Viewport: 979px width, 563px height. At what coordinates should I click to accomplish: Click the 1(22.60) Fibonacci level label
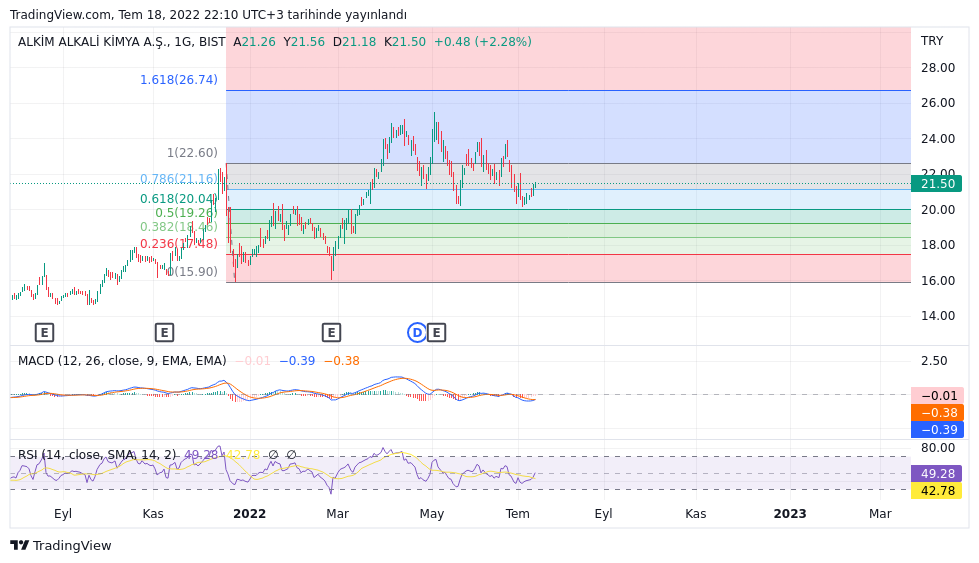pos(192,152)
